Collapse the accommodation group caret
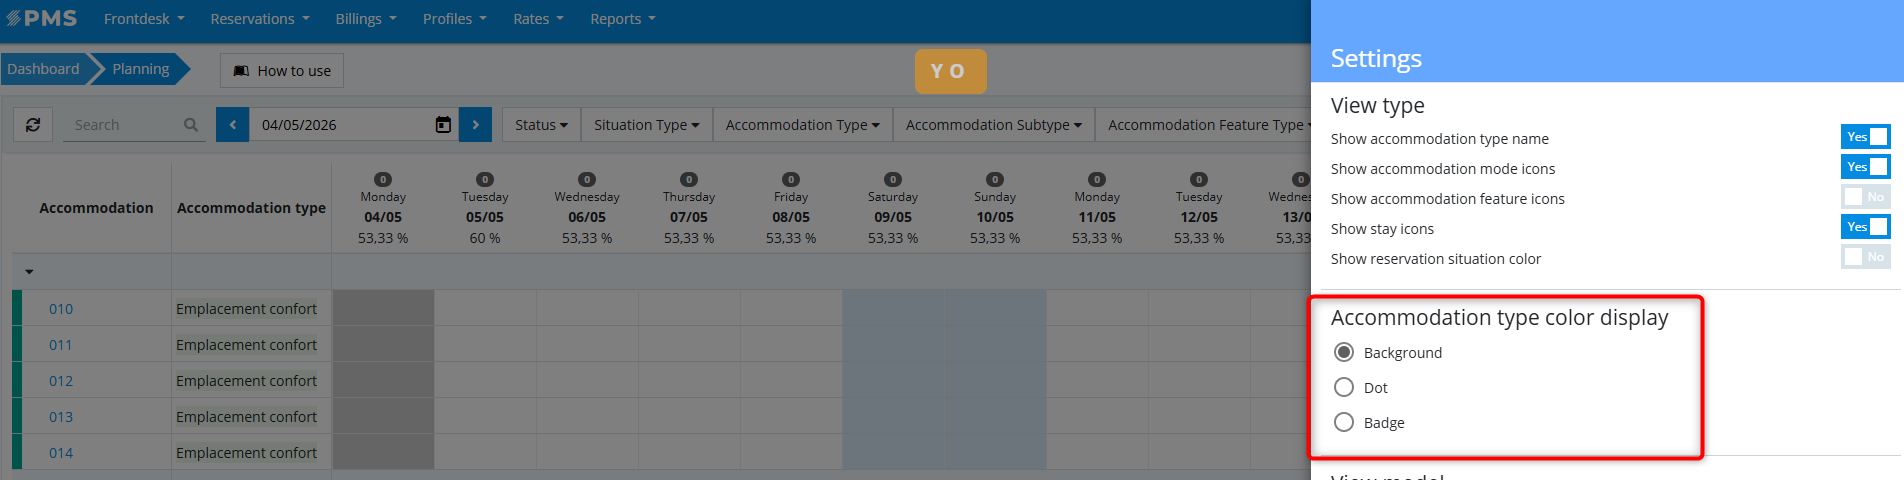Viewport: 1904px width, 480px height. [x=29, y=272]
